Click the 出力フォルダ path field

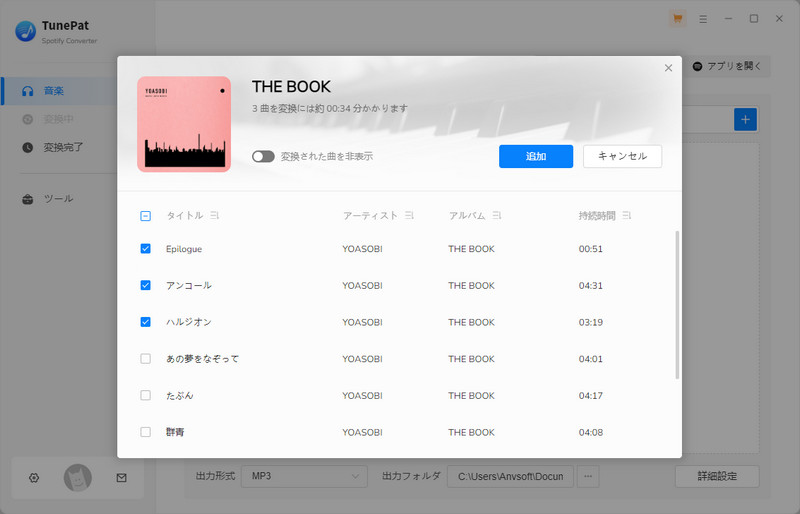[510, 476]
